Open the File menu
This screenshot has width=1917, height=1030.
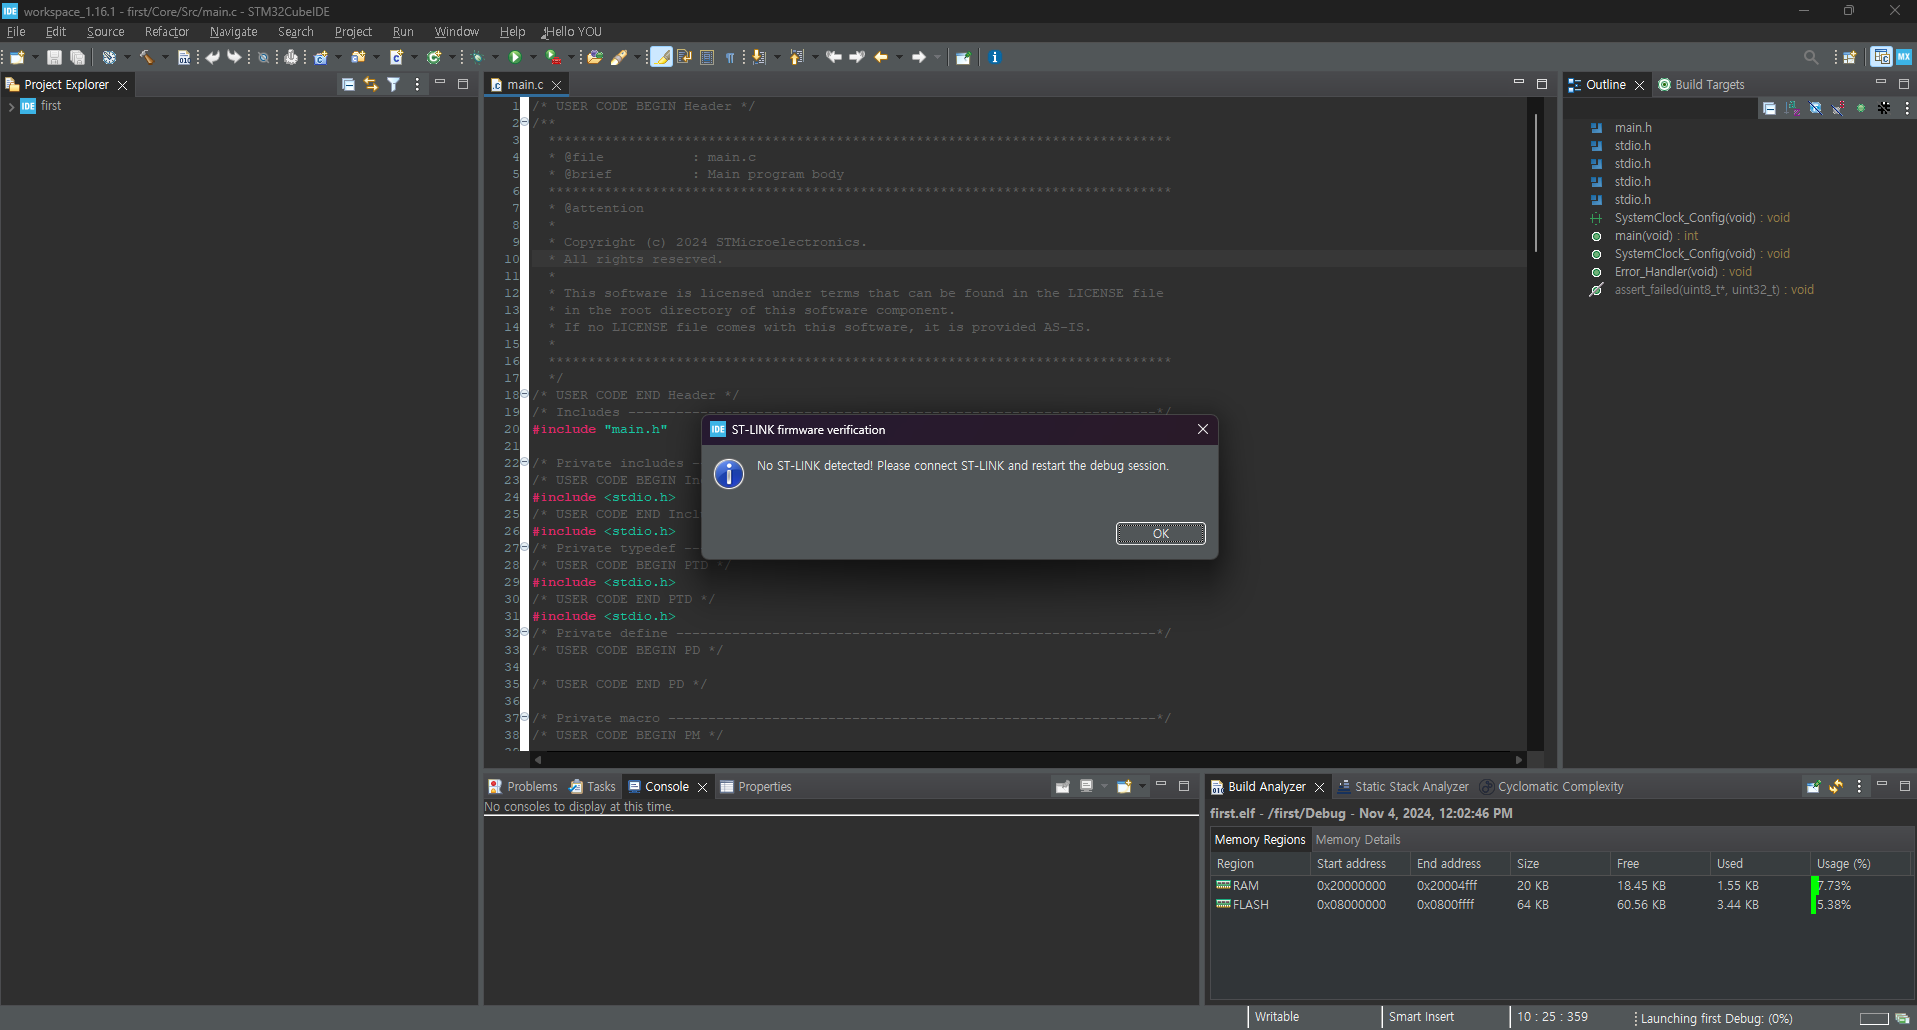coord(16,32)
